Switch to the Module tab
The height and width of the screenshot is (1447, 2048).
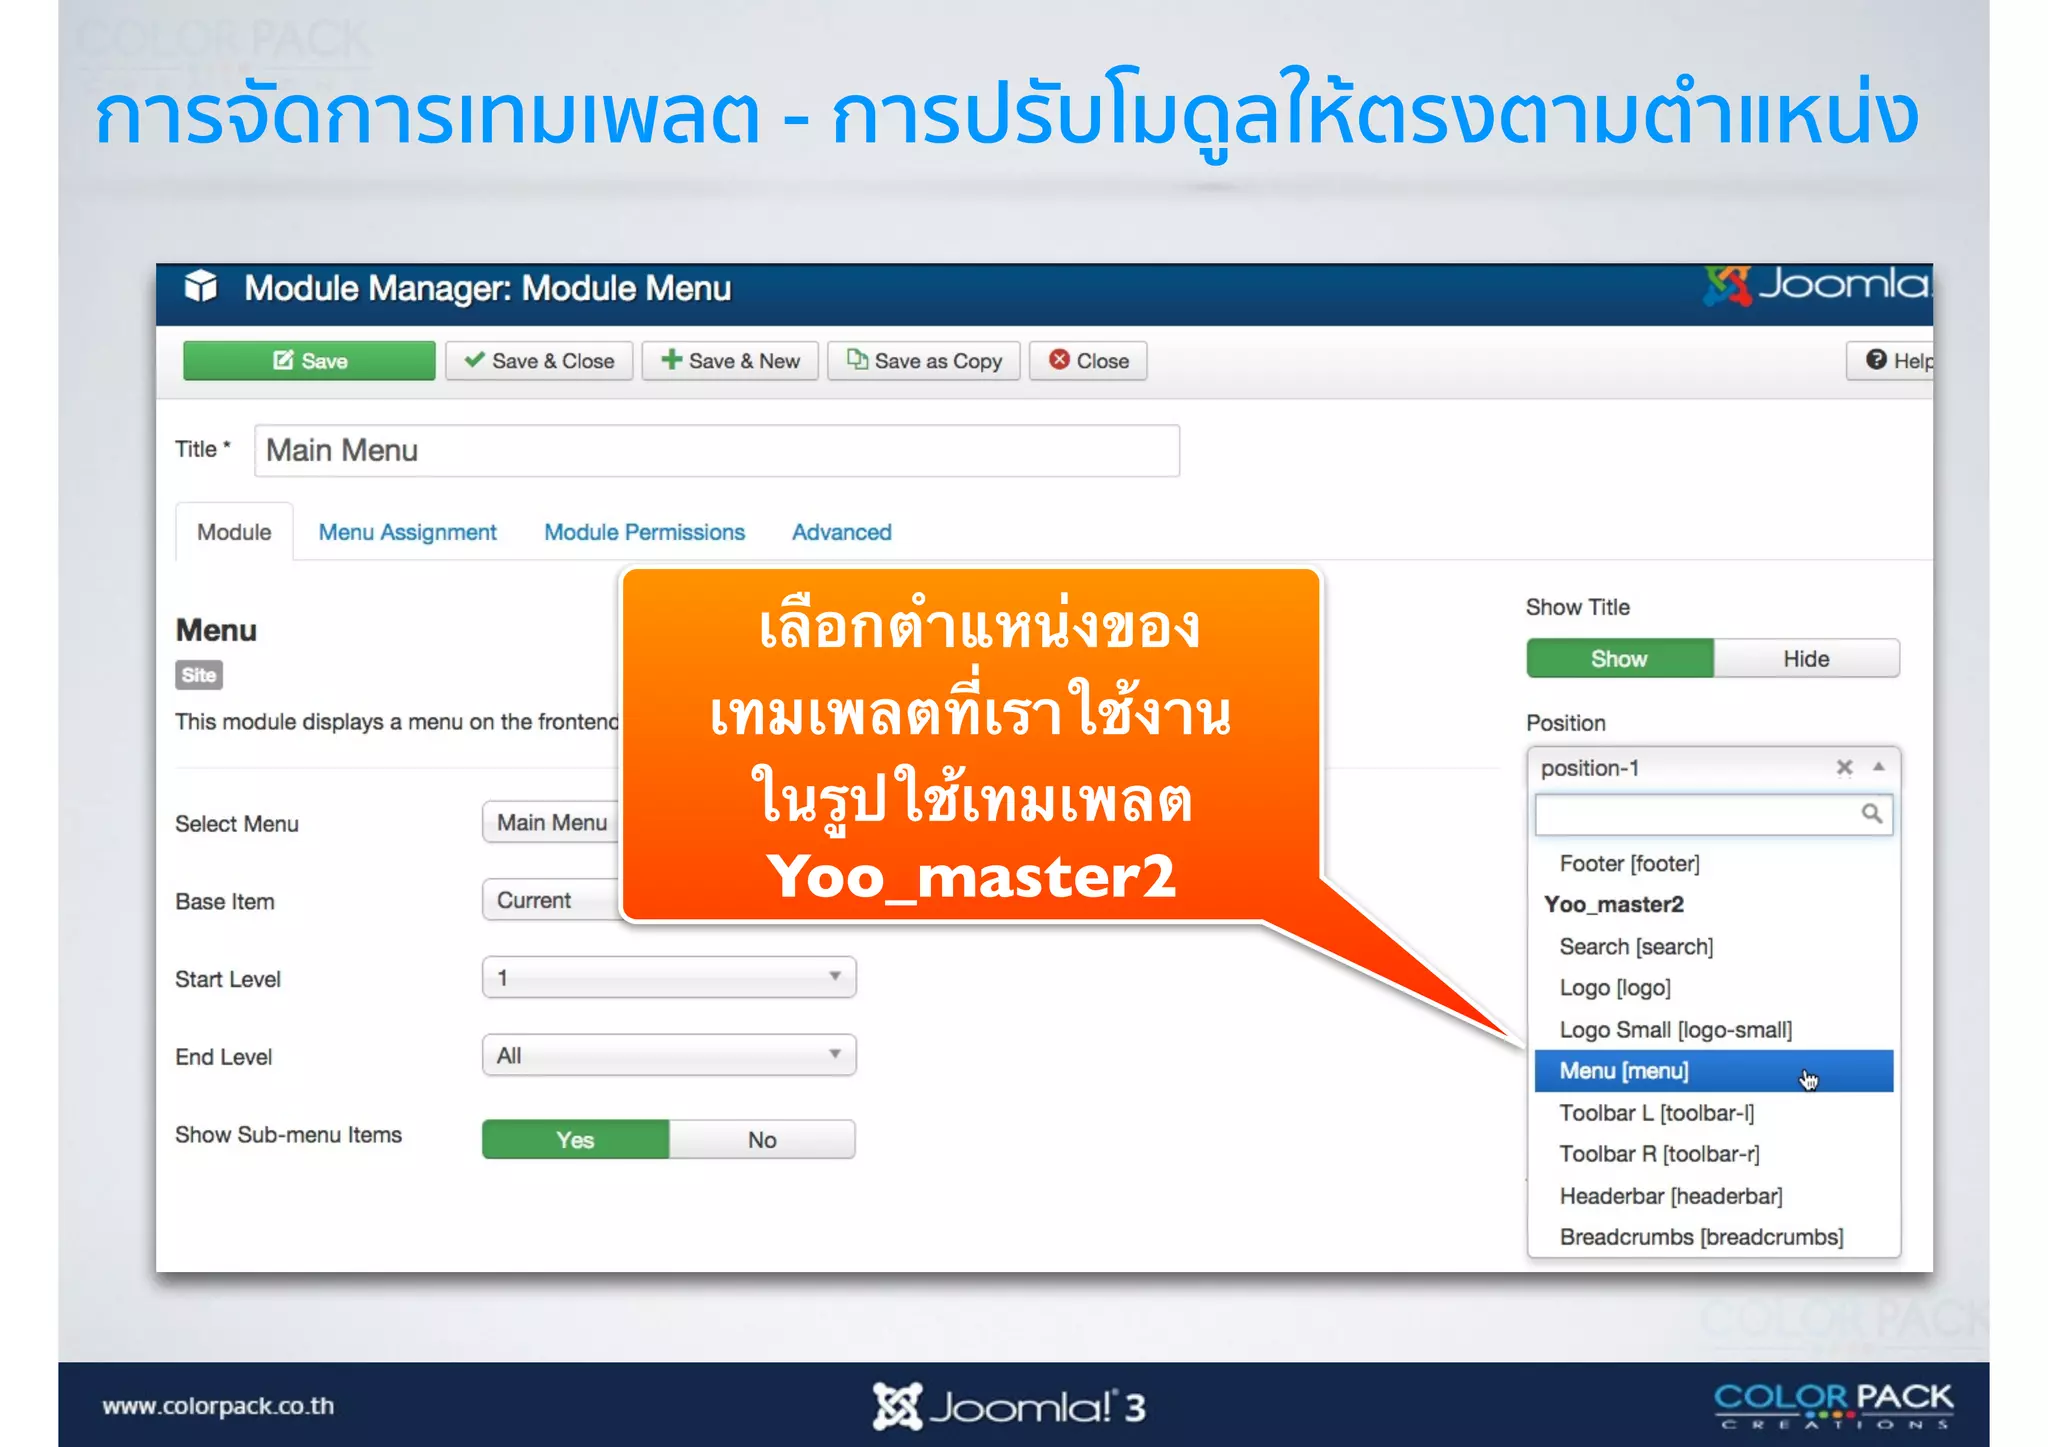pos(234,532)
